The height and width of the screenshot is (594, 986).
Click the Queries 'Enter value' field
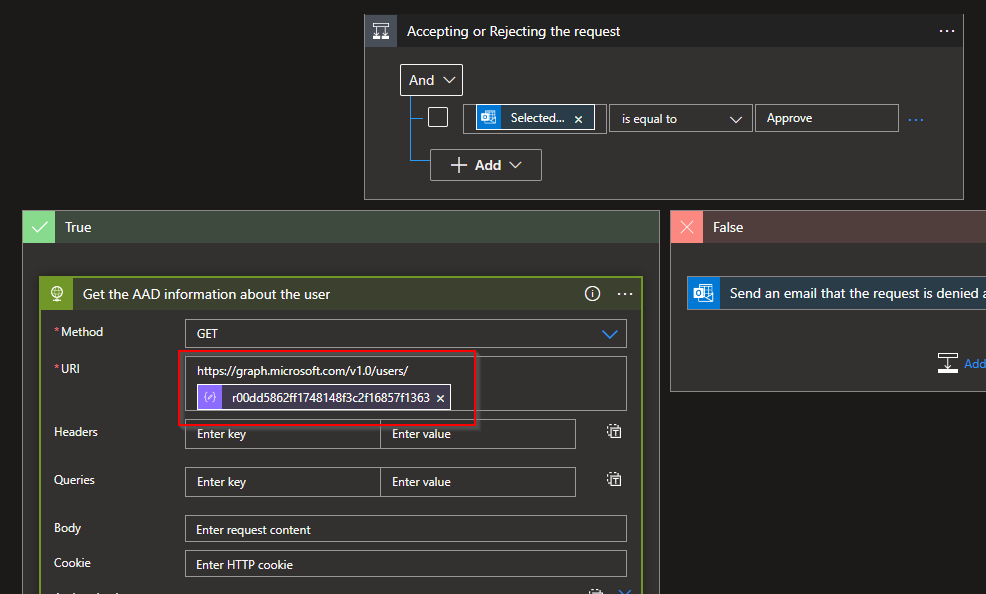click(x=478, y=481)
